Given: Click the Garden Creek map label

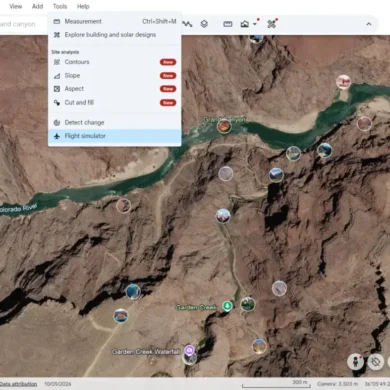Looking at the screenshot, I should (196, 307).
